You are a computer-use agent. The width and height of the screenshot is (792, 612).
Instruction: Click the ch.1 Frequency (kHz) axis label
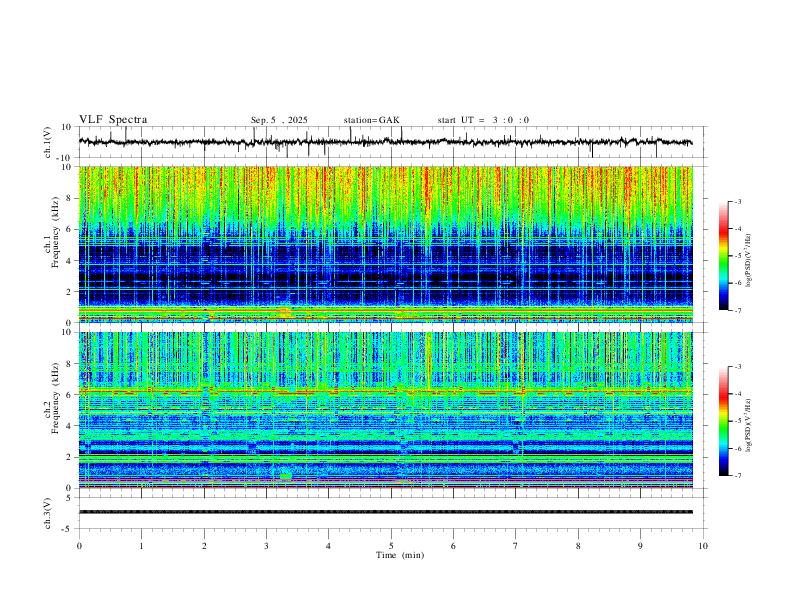[x=52, y=232]
